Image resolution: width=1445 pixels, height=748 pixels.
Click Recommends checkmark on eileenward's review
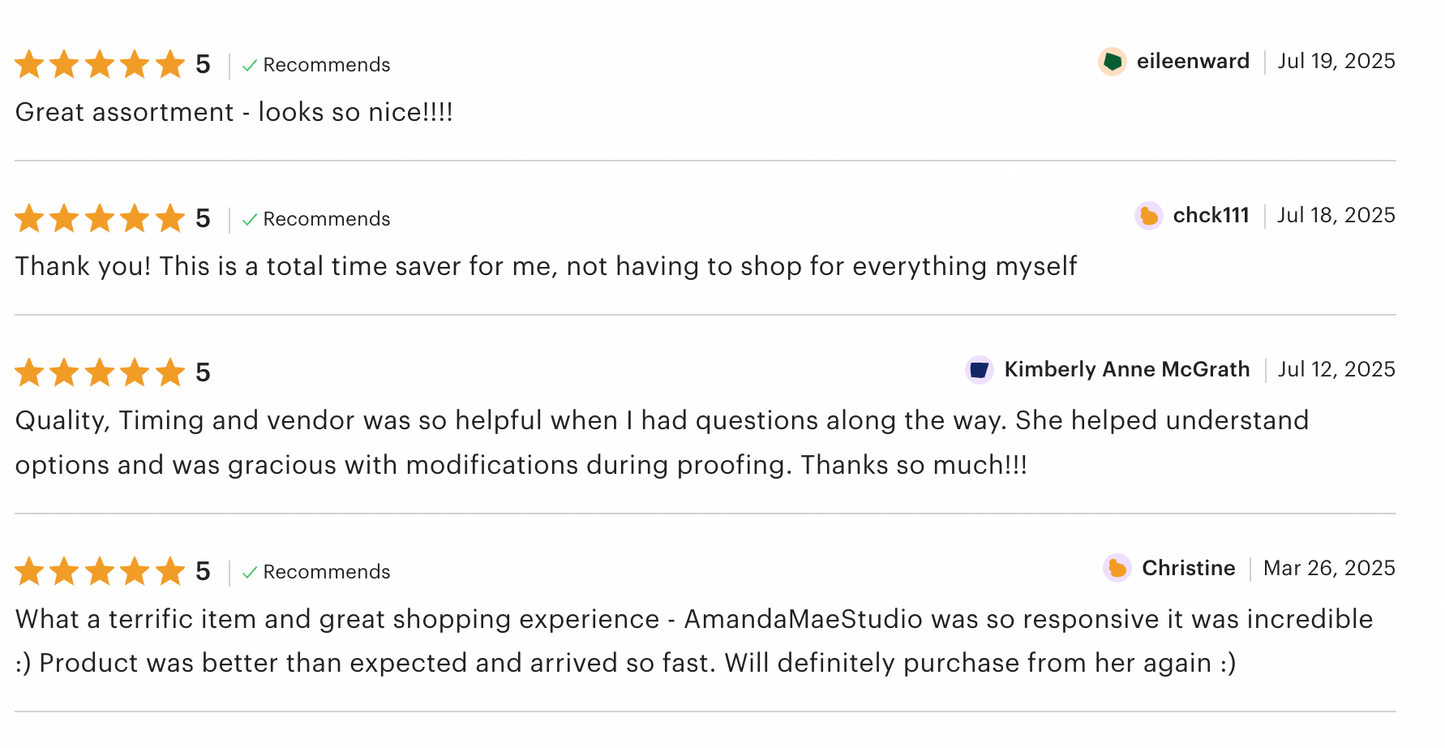click(x=250, y=66)
